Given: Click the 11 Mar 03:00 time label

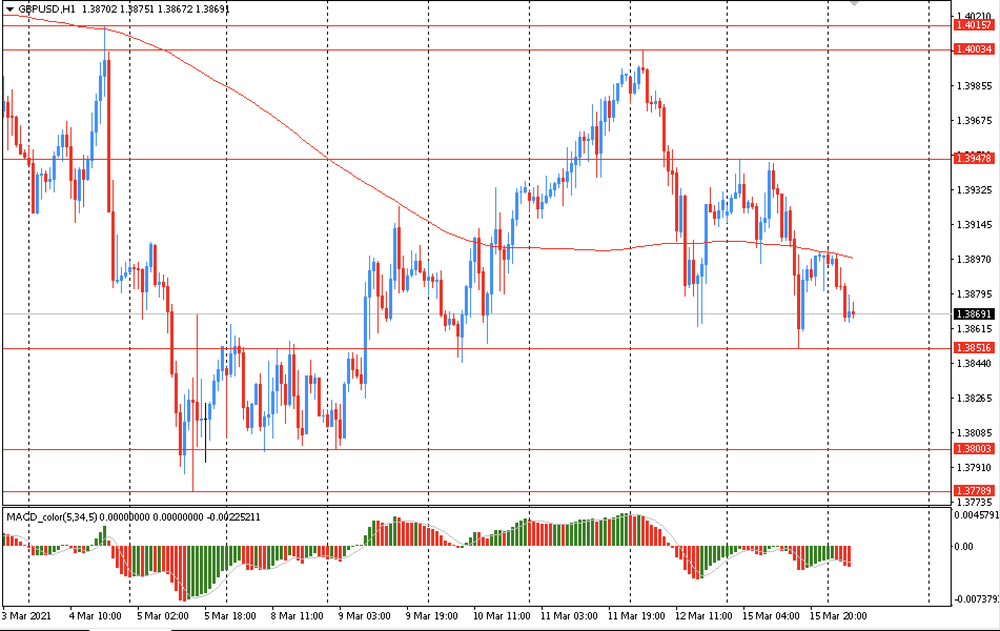Looking at the screenshot, I should (569, 616).
